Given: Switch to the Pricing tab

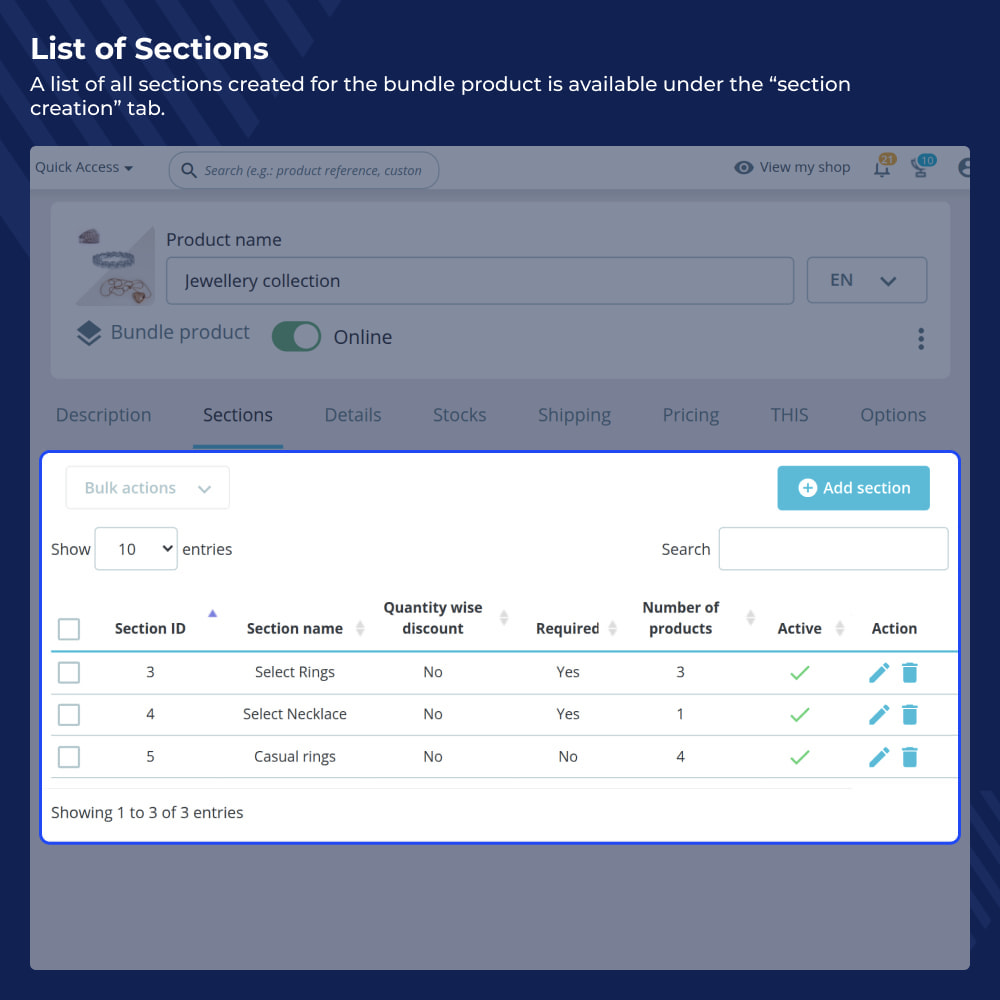Looking at the screenshot, I should (690, 415).
